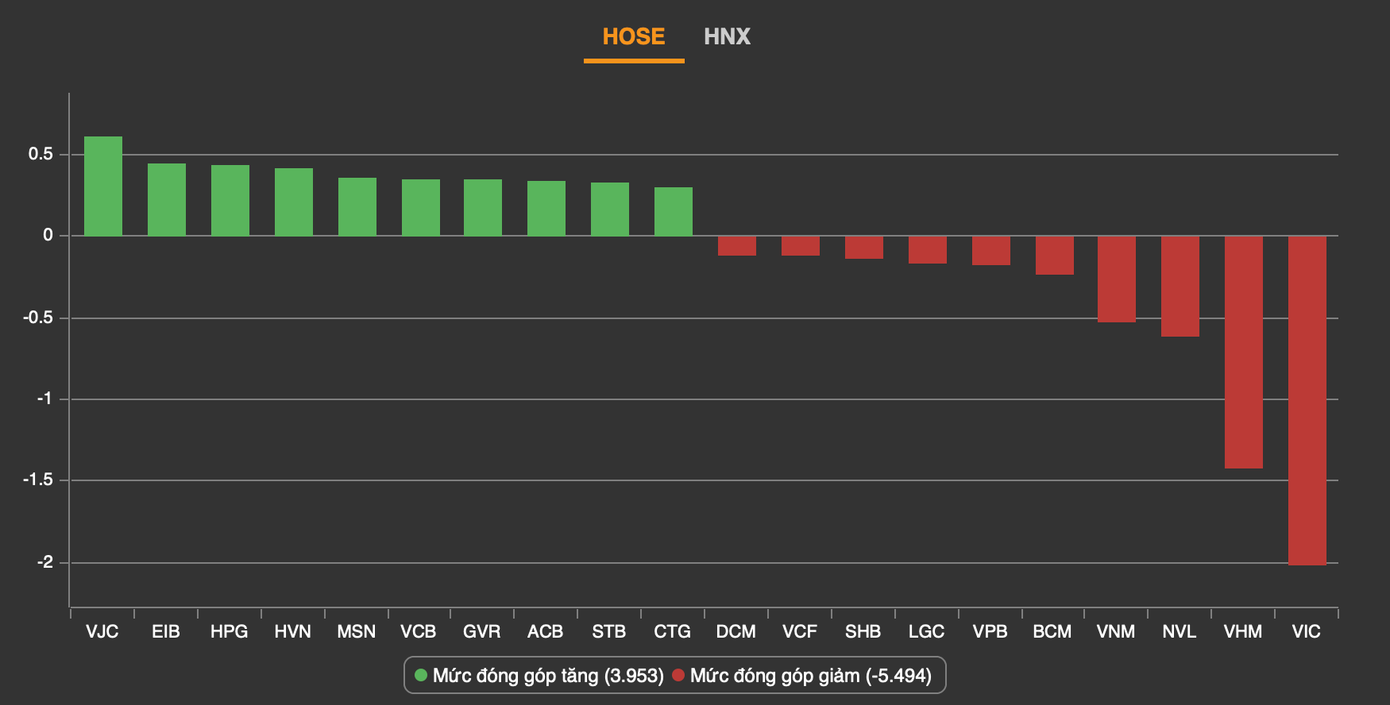Click the green EIB bar
Image resolution: width=1390 pixels, height=705 pixels.
pos(167,200)
